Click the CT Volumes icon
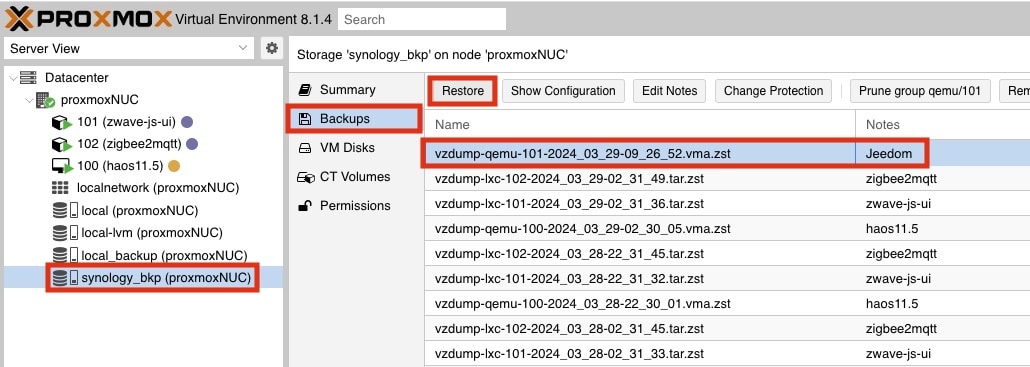The height and width of the screenshot is (367, 1030). [x=306, y=177]
